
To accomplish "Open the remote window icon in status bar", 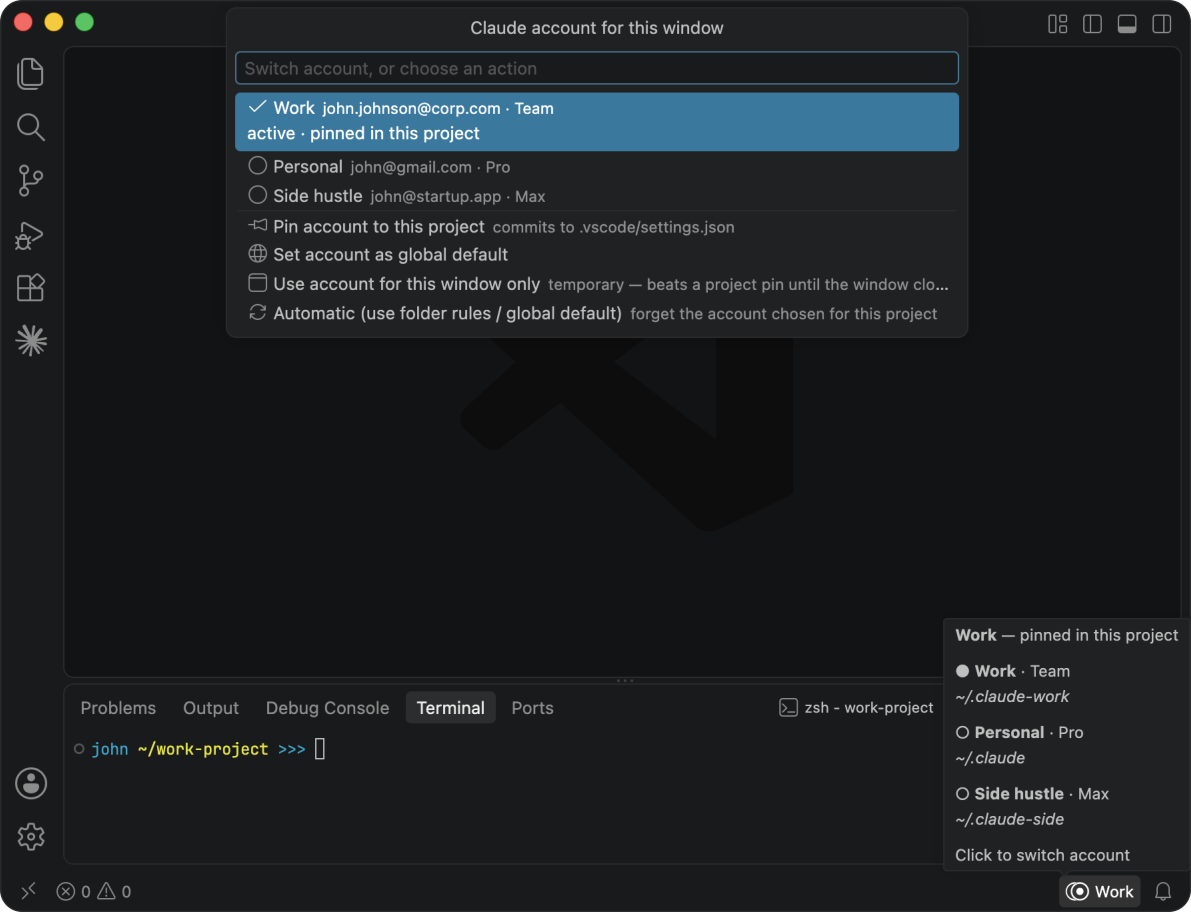I will coord(28,891).
